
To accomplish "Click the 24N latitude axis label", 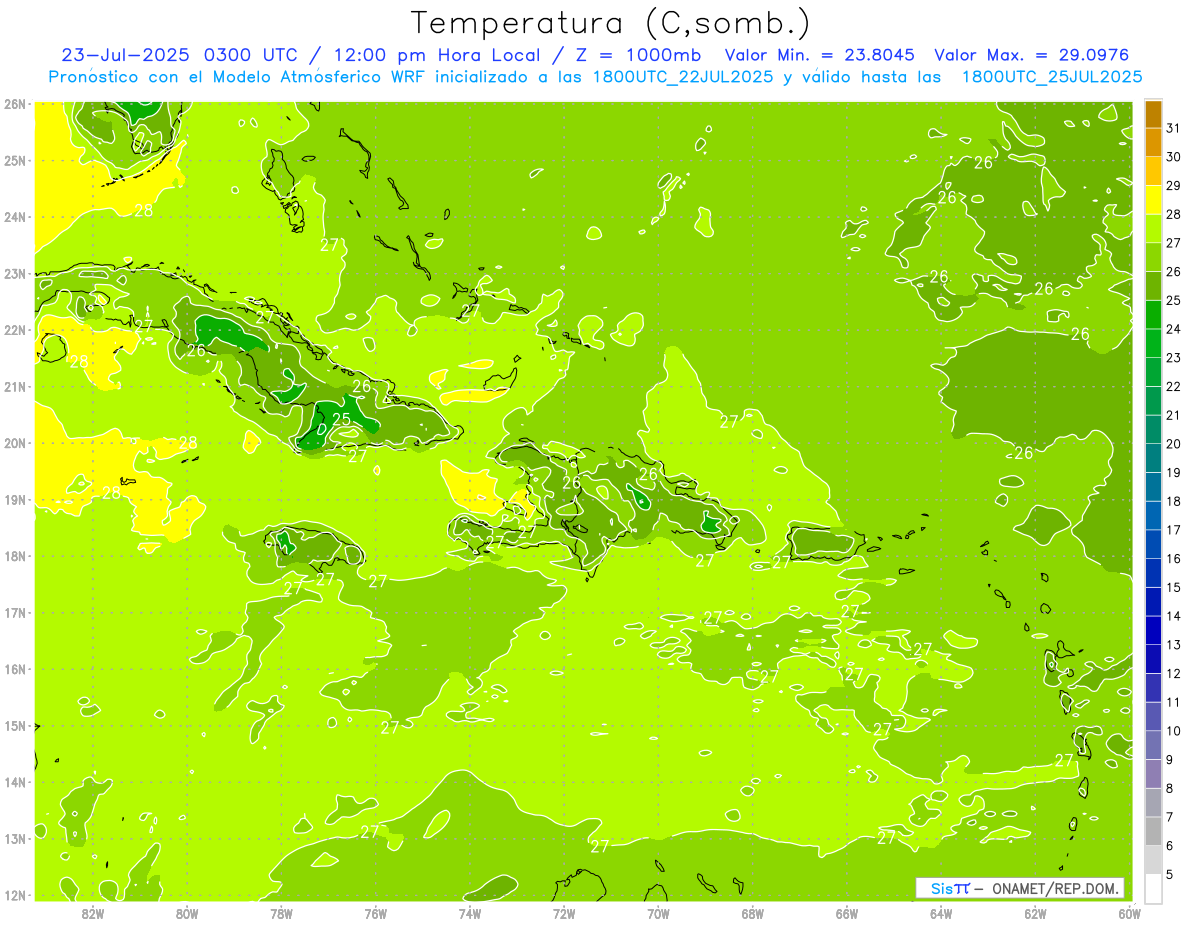I will point(16,217).
